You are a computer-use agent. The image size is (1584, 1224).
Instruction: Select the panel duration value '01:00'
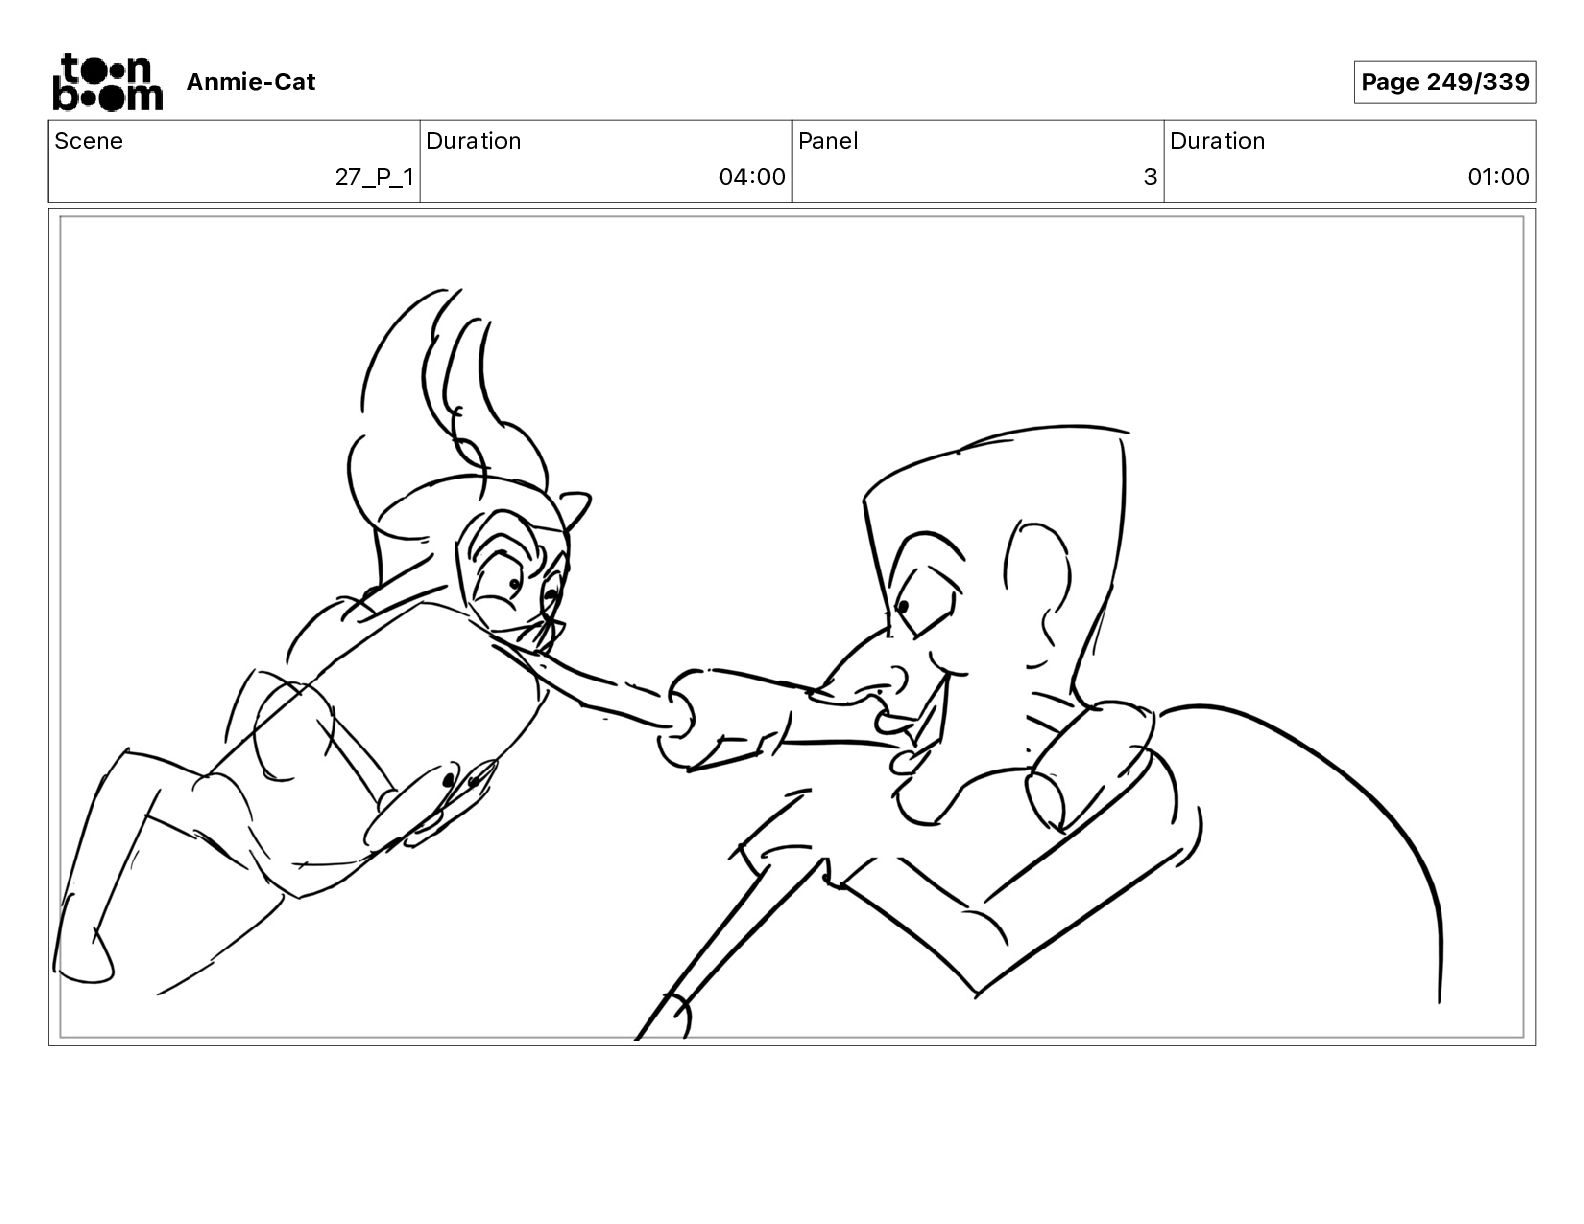[1498, 177]
